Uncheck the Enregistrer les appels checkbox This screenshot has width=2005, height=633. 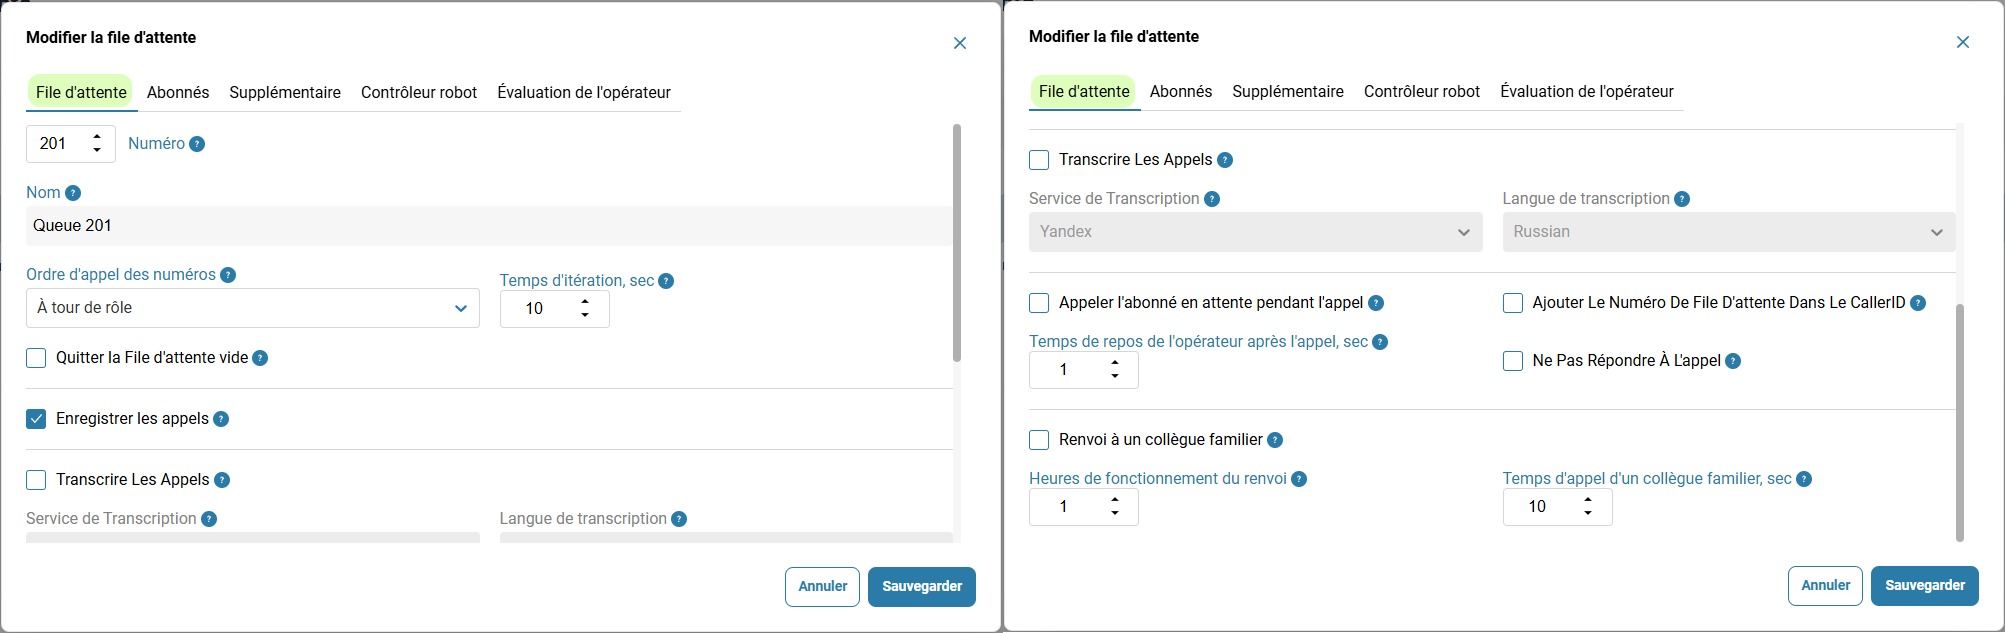coord(36,419)
